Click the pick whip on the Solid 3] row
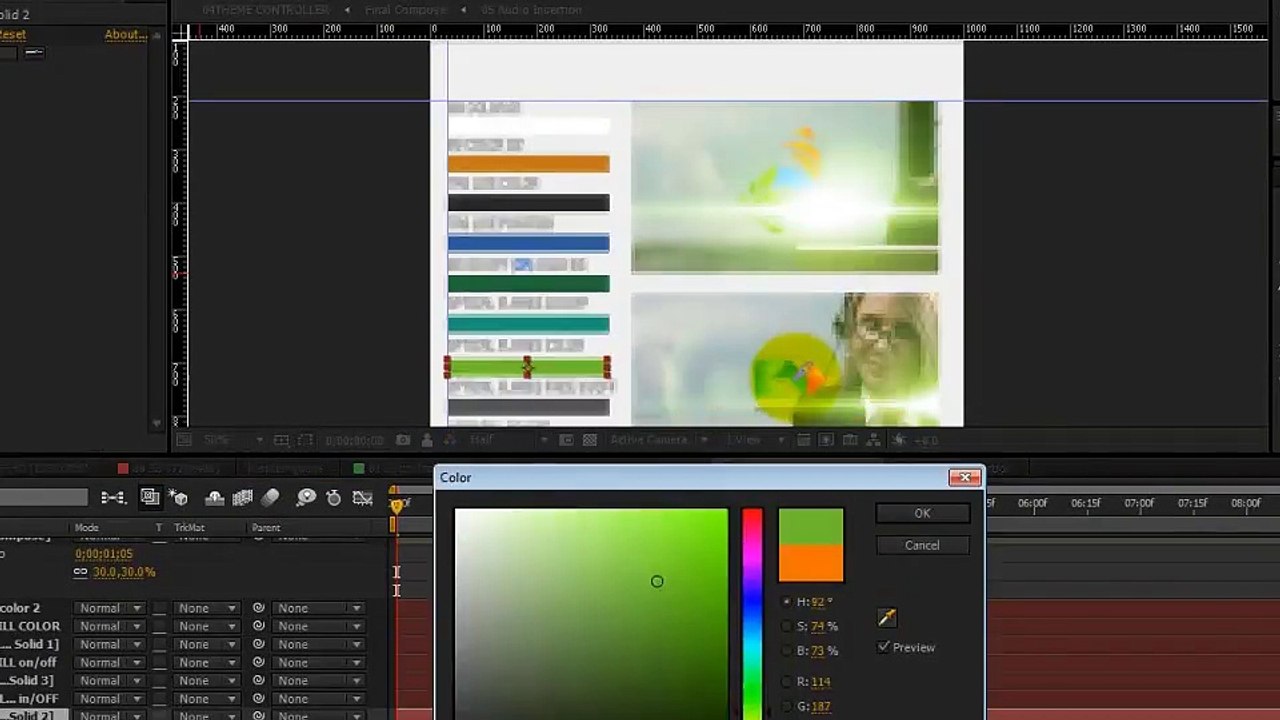 [258, 680]
